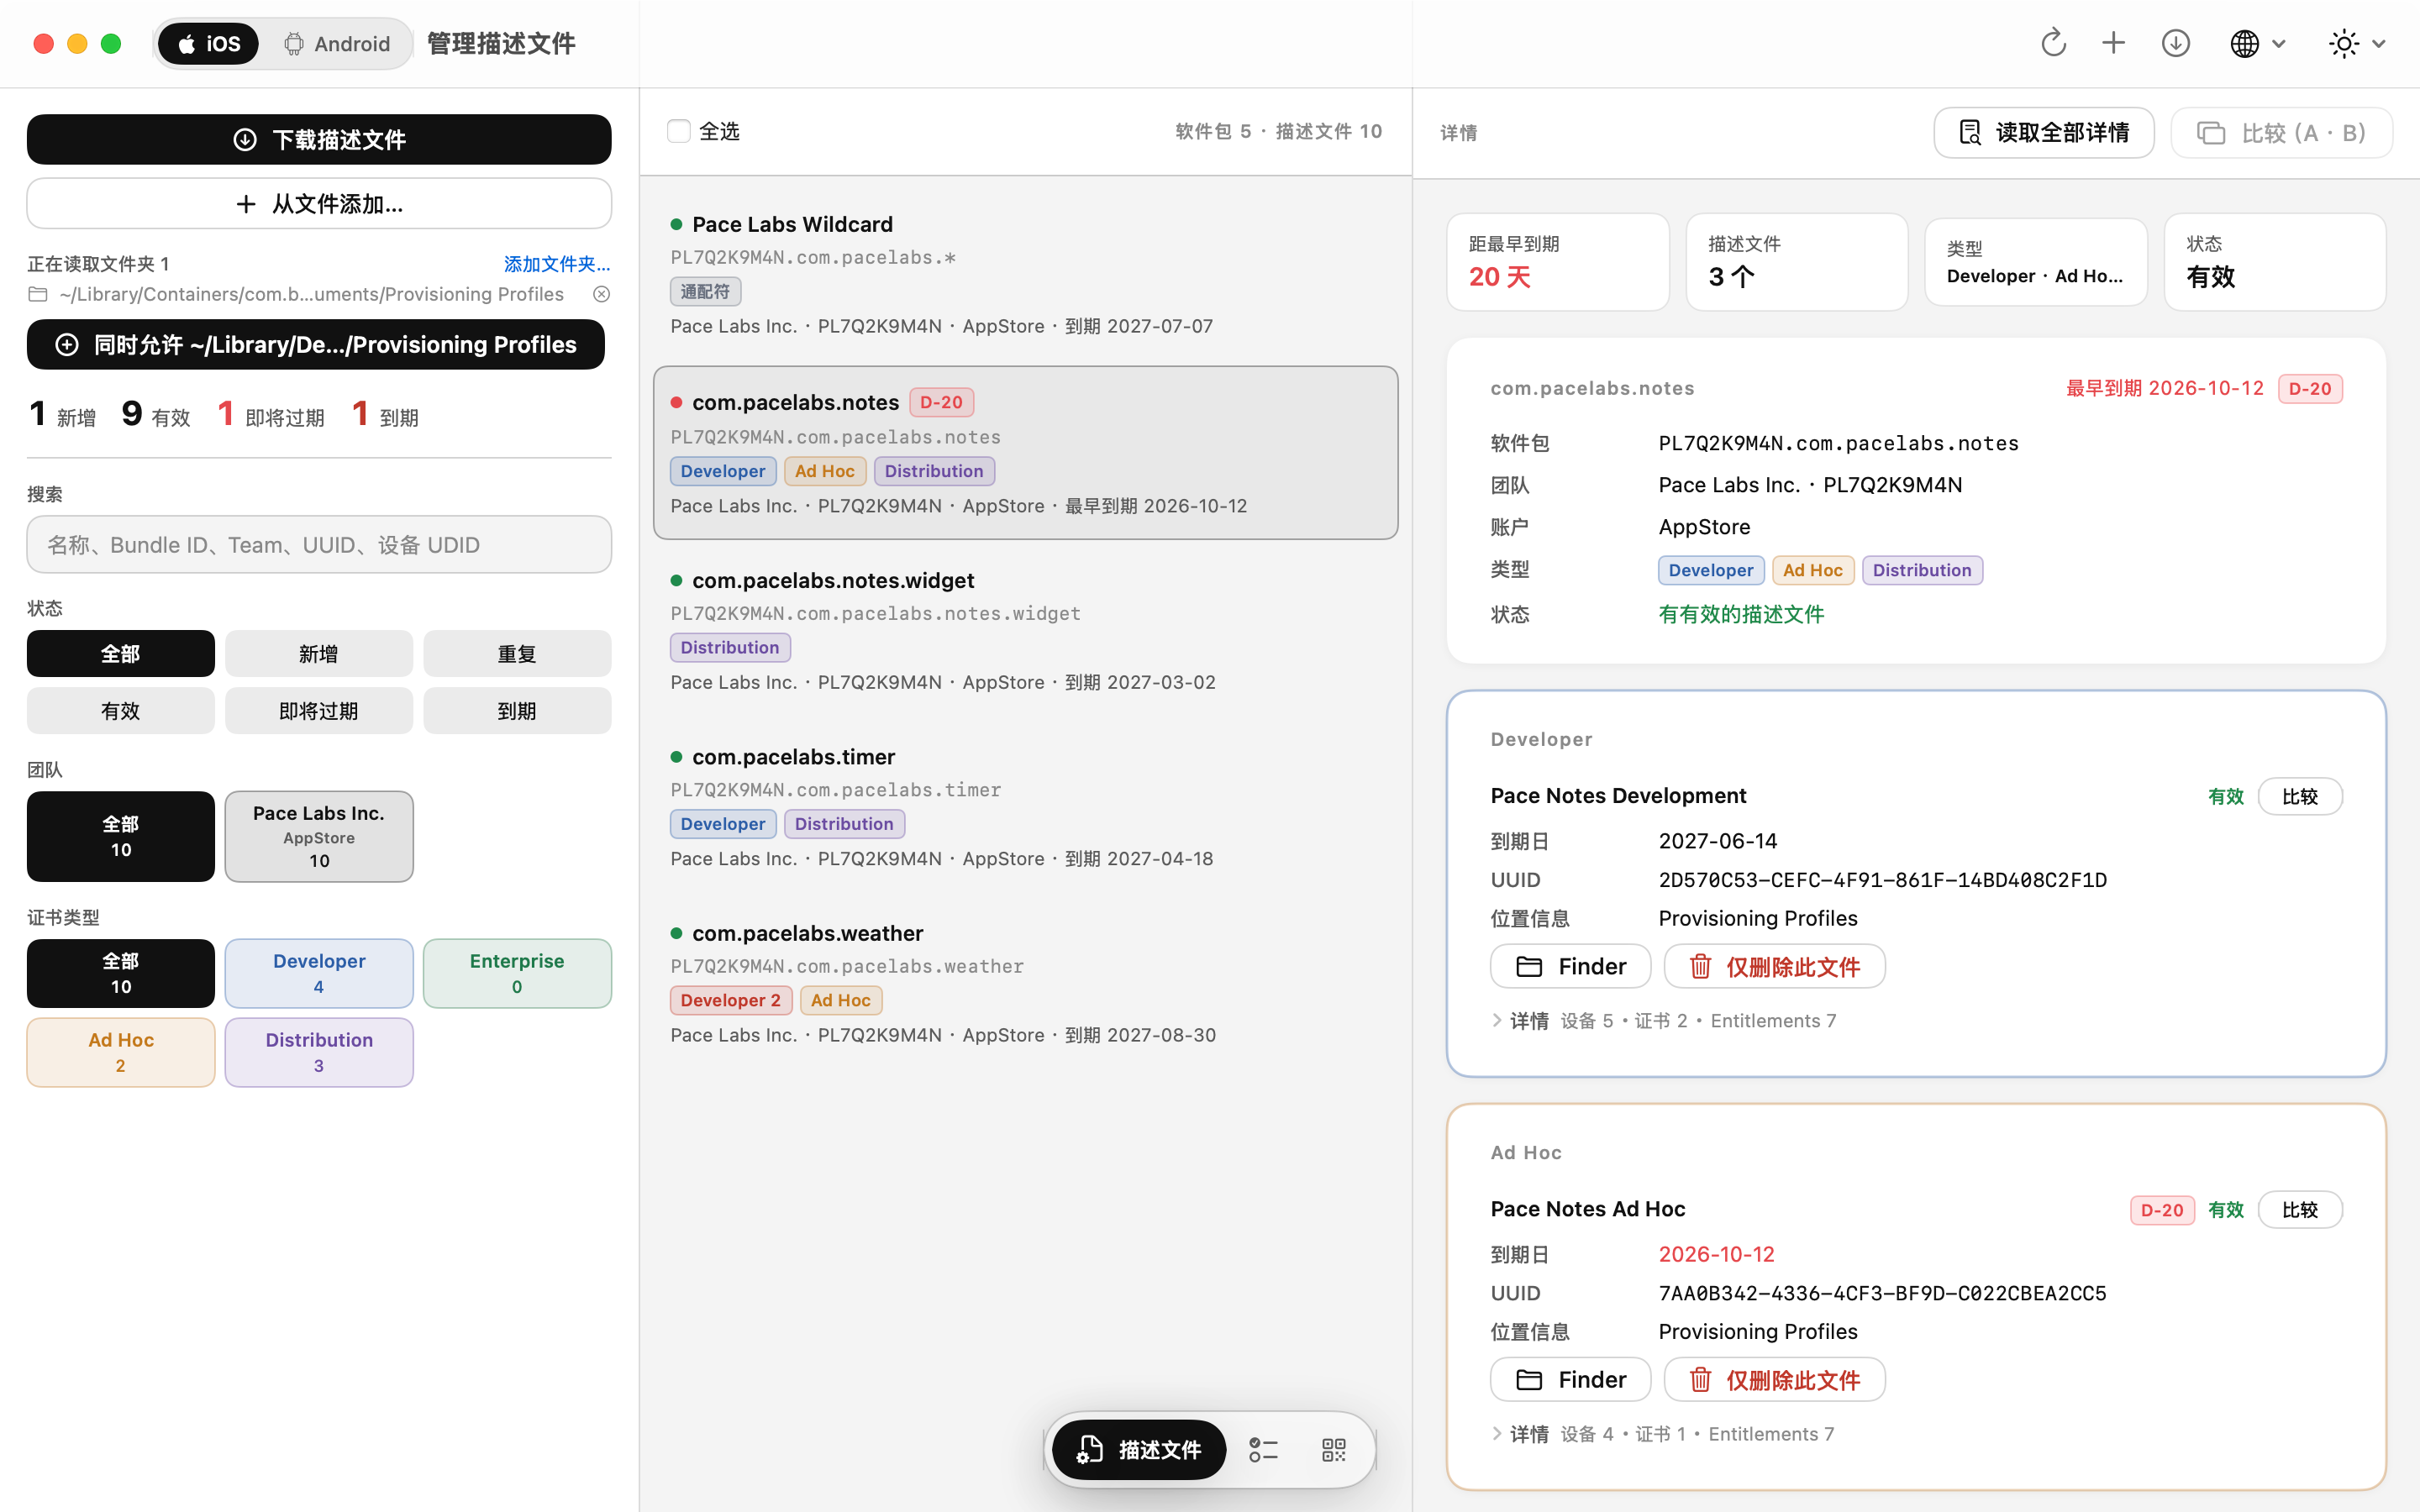Image resolution: width=2420 pixels, height=1512 pixels.
Task: Click the refresh icon in the top toolbar
Action: (2053, 43)
